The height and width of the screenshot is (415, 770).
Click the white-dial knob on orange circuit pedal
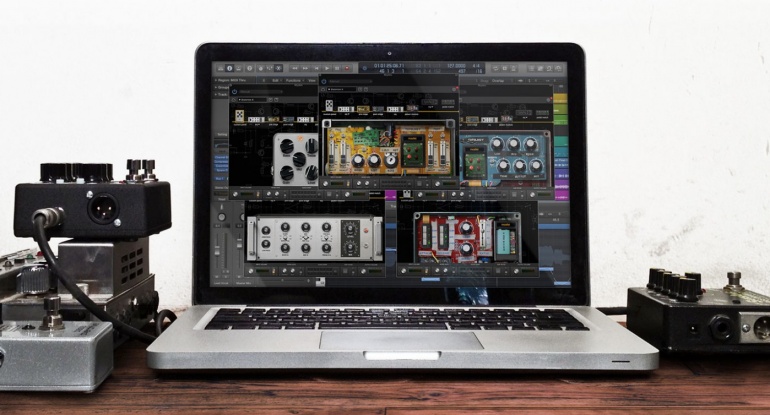[391, 161]
